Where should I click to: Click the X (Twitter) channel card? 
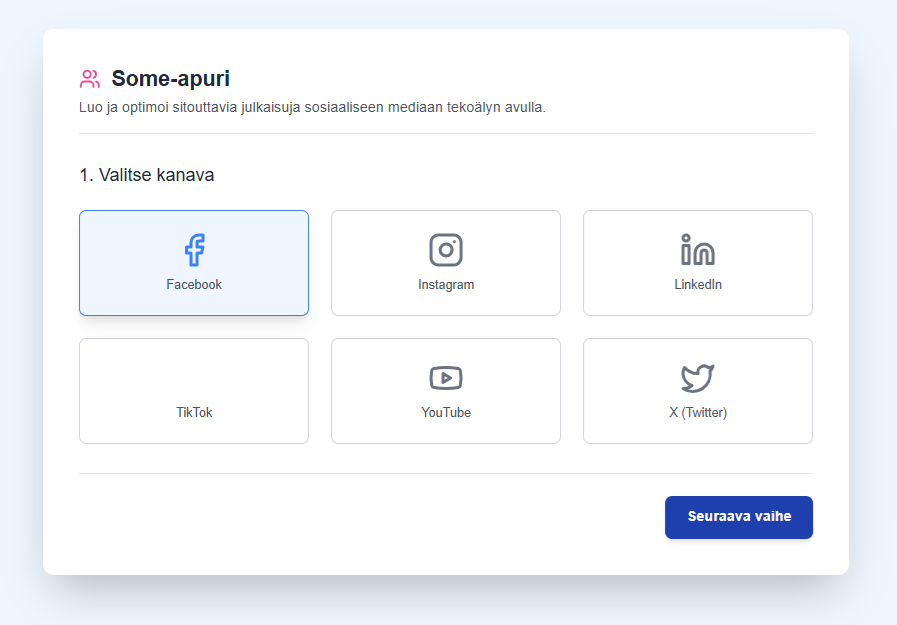697,390
